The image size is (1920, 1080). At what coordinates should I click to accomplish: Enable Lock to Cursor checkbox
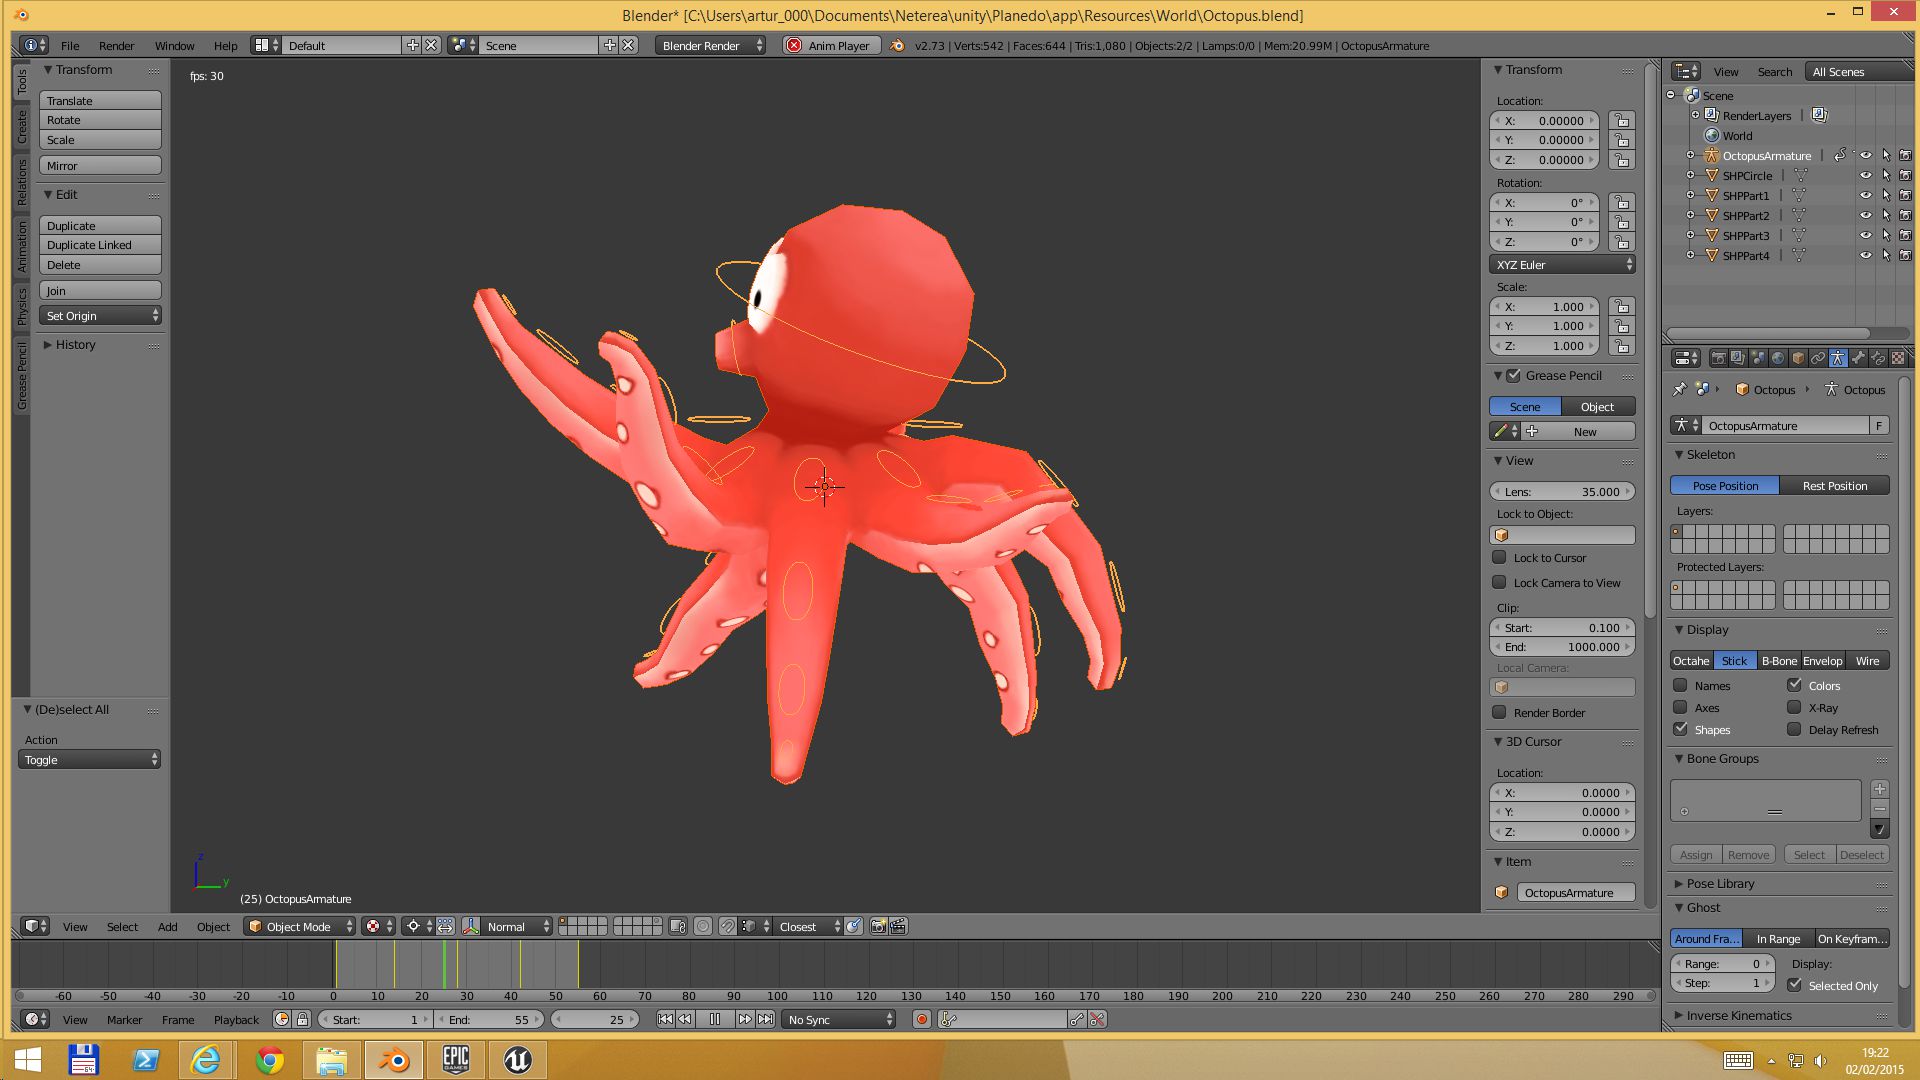(x=1499, y=556)
